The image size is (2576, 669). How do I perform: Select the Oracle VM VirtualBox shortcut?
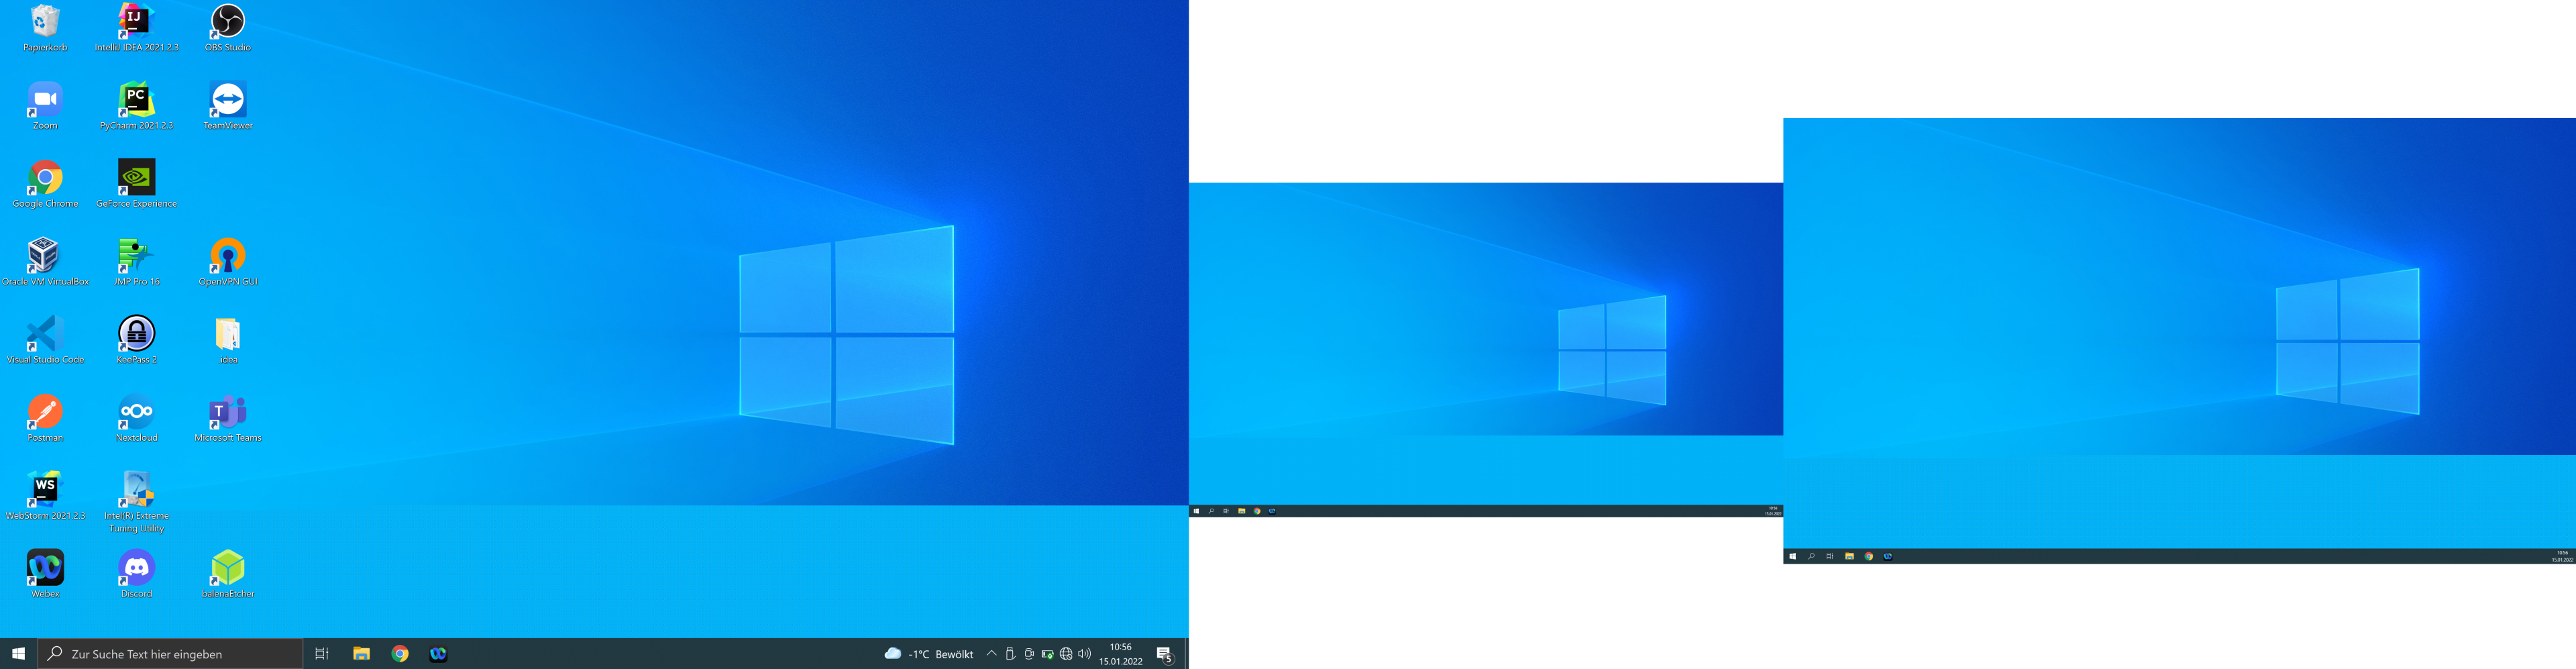point(45,262)
